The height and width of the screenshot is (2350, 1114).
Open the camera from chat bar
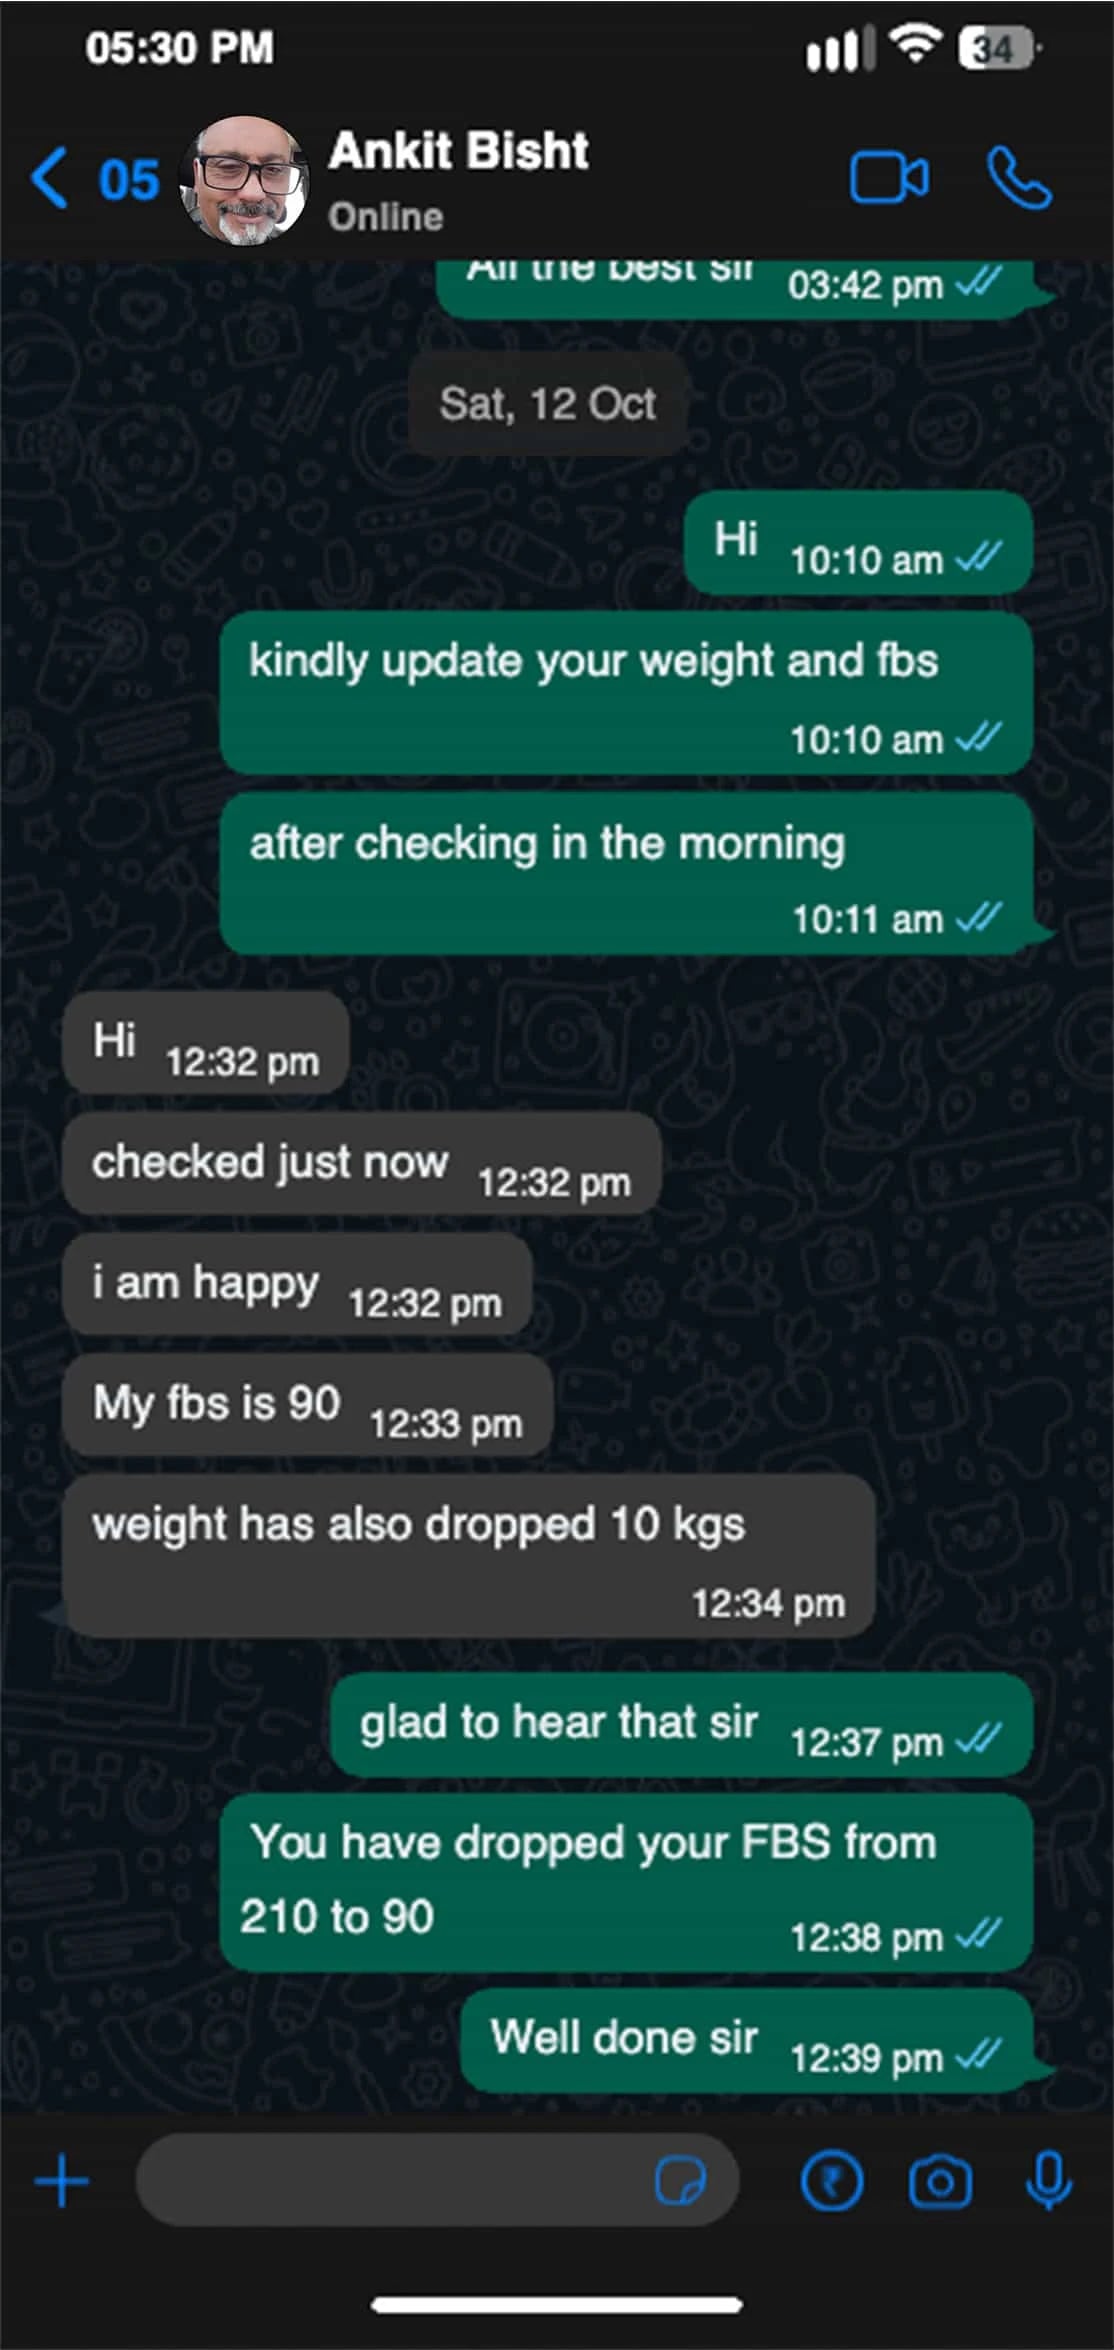click(x=940, y=2181)
